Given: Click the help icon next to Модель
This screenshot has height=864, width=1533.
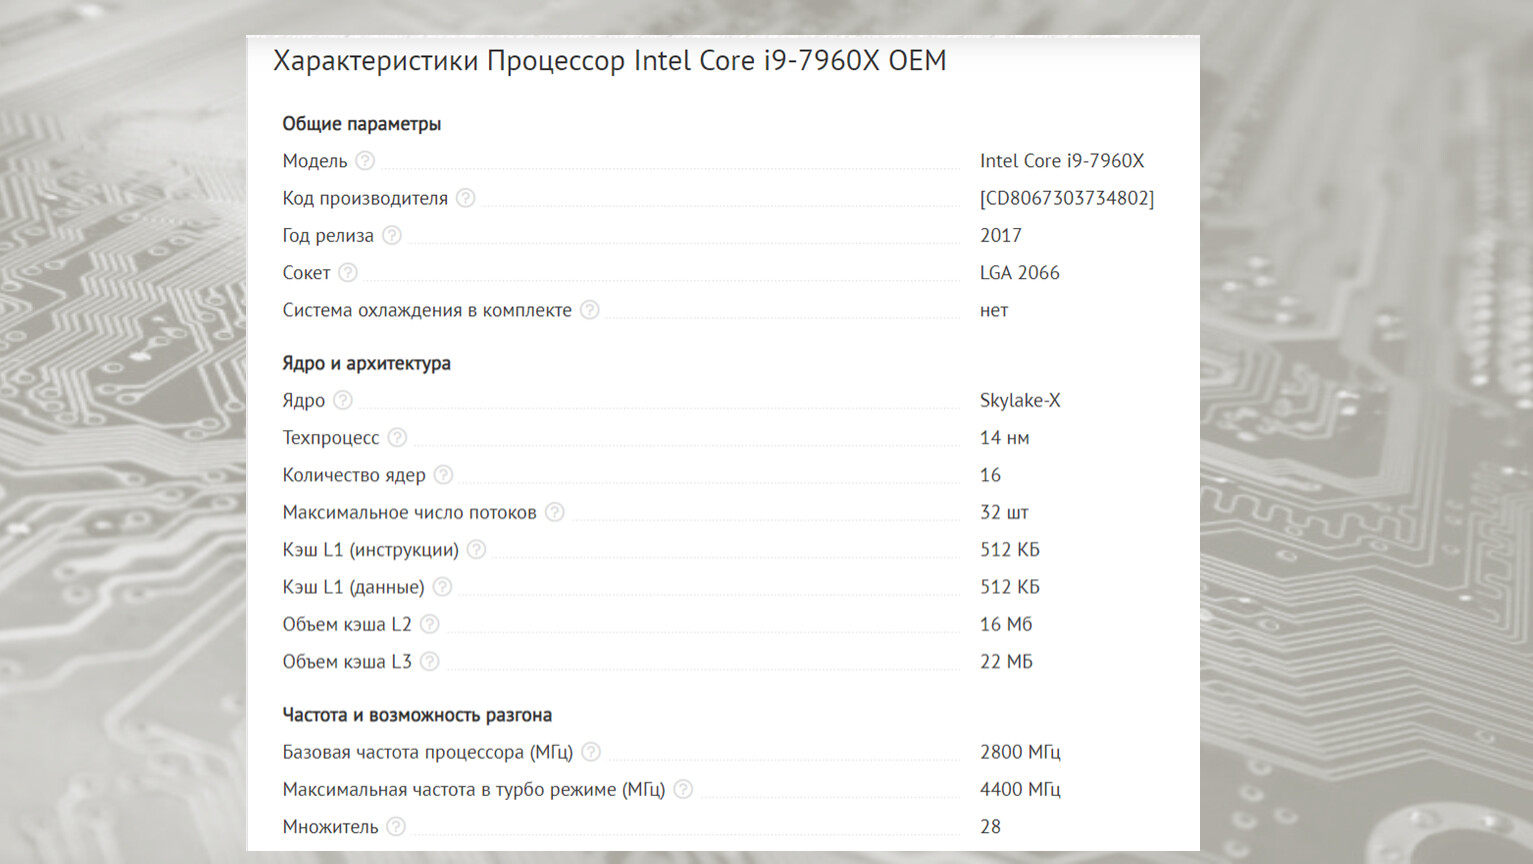Looking at the screenshot, I should click(x=365, y=160).
